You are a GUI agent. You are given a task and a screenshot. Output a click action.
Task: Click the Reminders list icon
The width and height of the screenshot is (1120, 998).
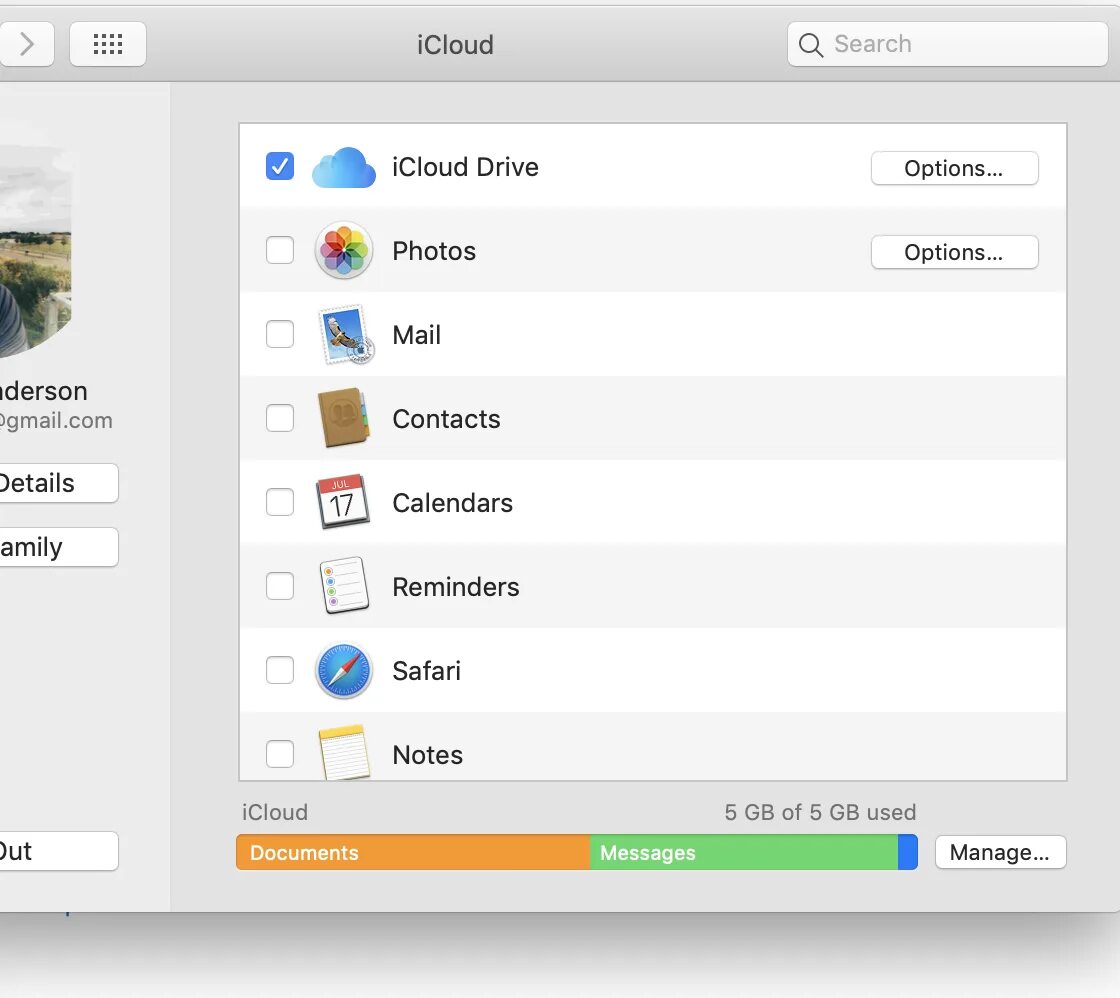pos(344,586)
